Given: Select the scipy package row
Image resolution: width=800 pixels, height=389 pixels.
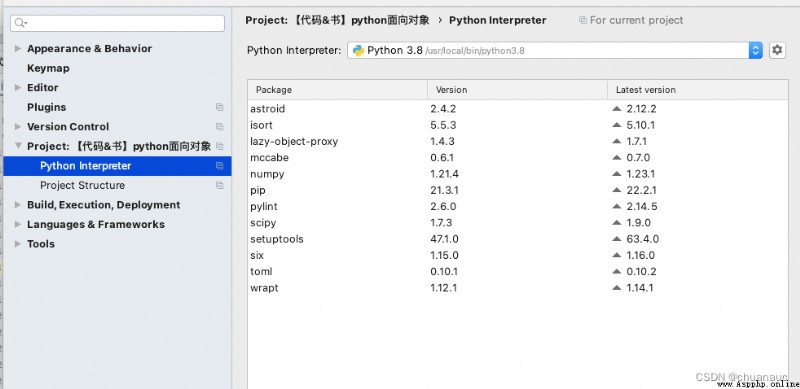Looking at the screenshot, I should coord(517,223).
